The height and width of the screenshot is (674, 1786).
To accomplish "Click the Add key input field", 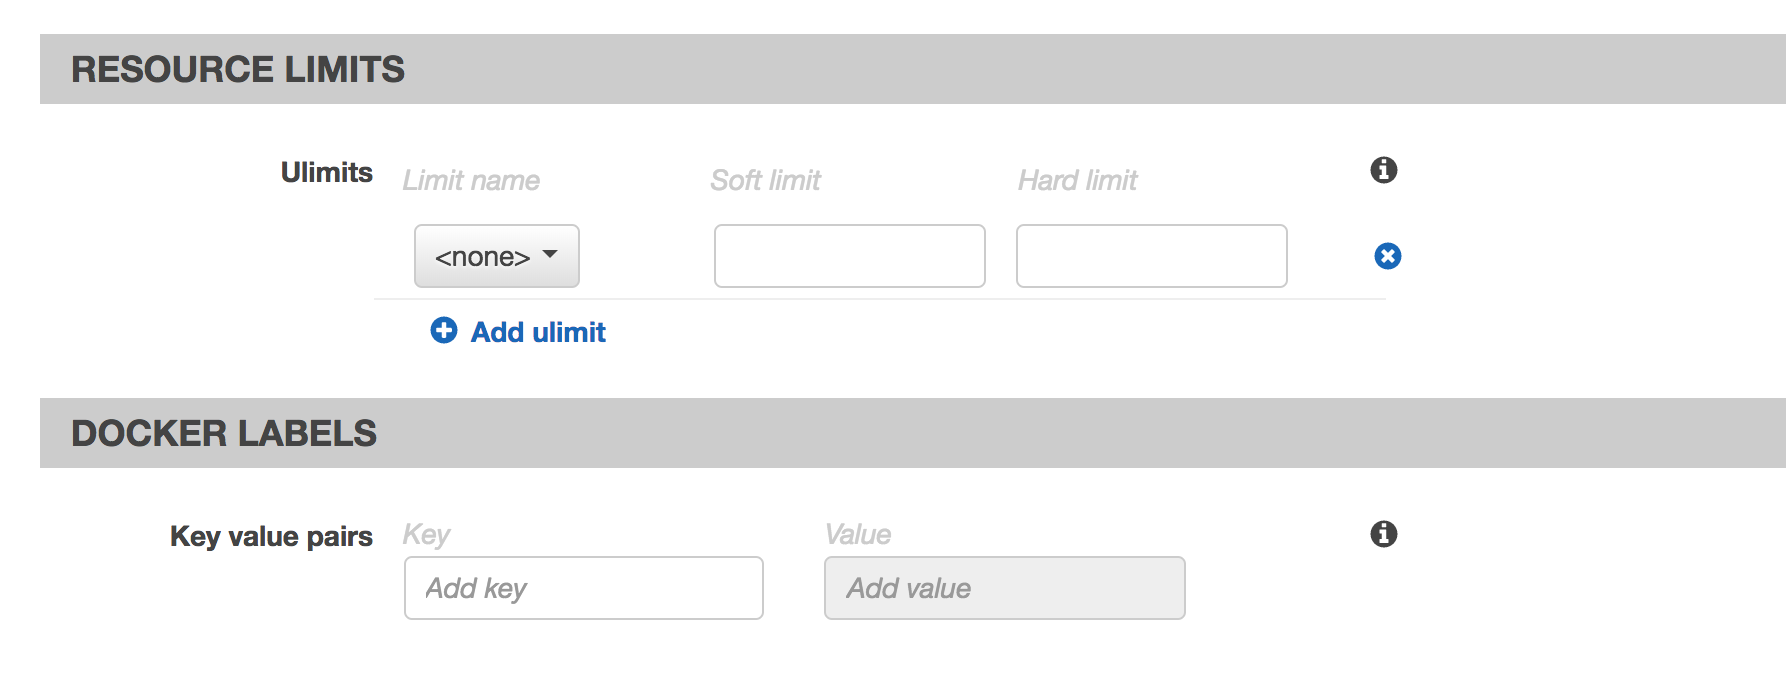I will 583,588.
